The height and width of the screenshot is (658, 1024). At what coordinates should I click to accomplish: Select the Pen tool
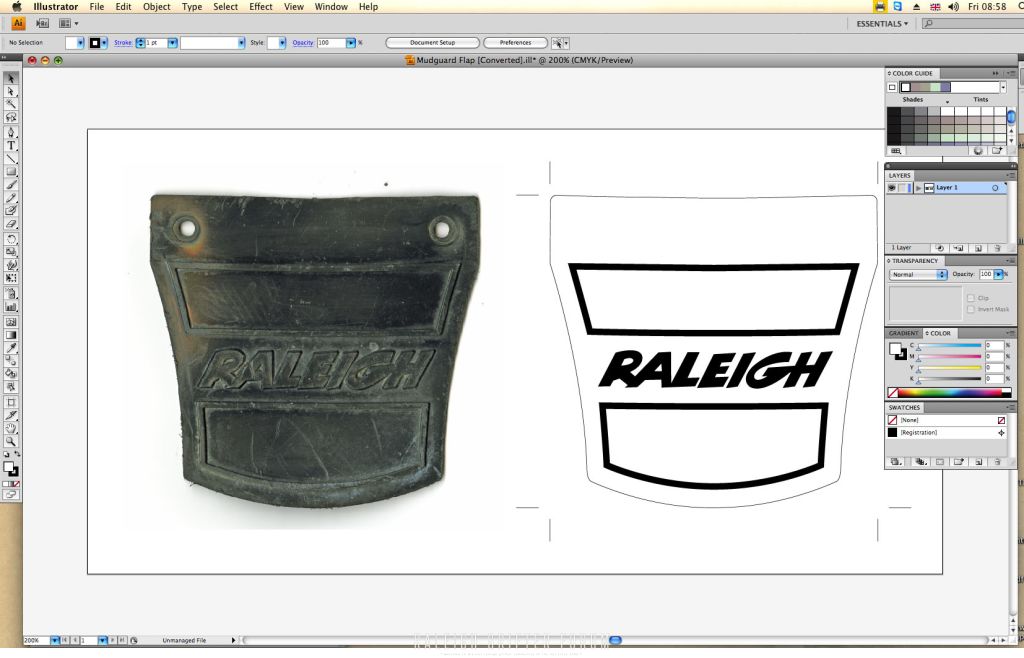pos(10,133)
